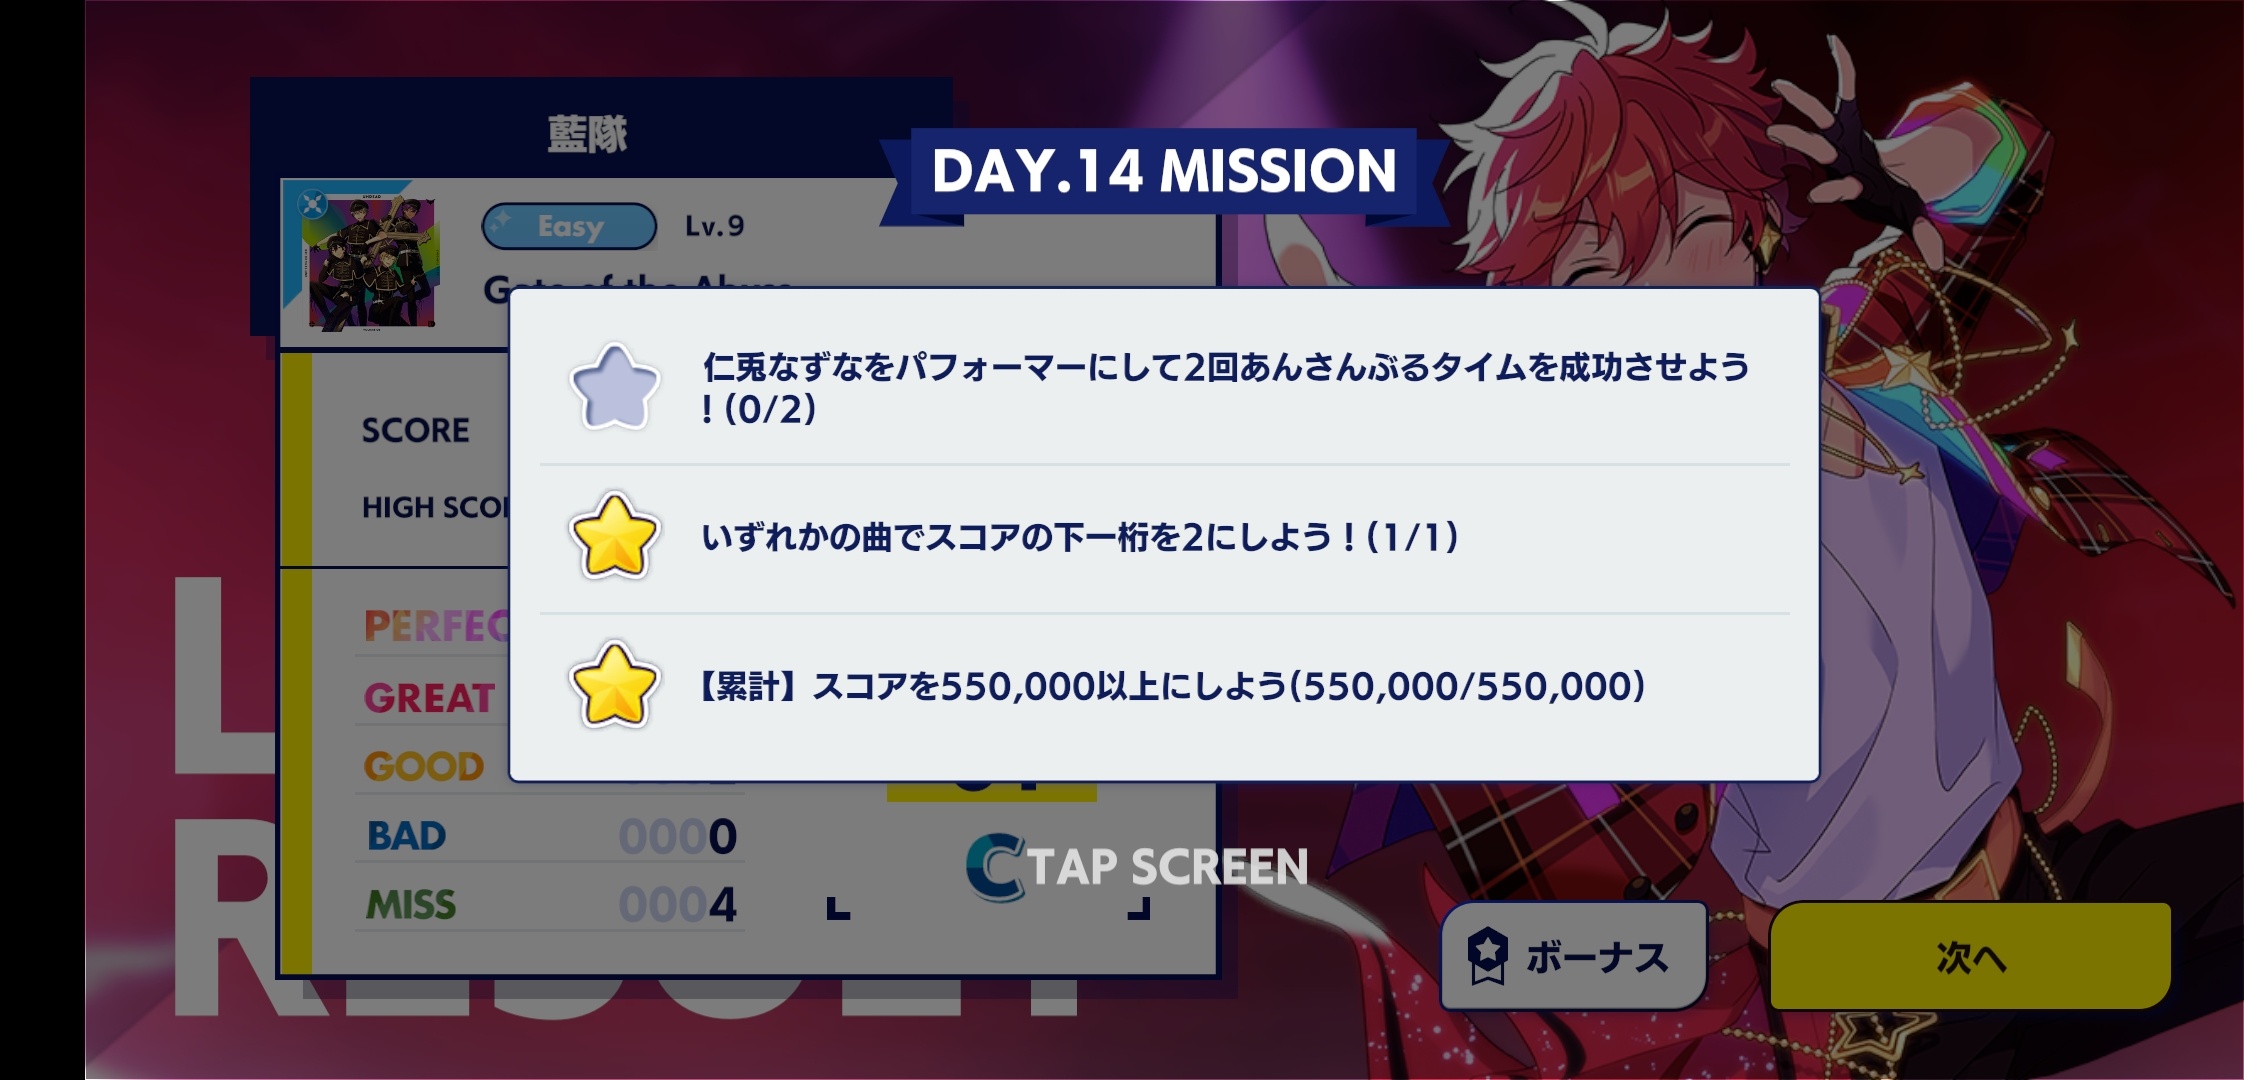Click the 藍隊 unit name header
Screen dimensions: 2244x1080
point(588,134)
